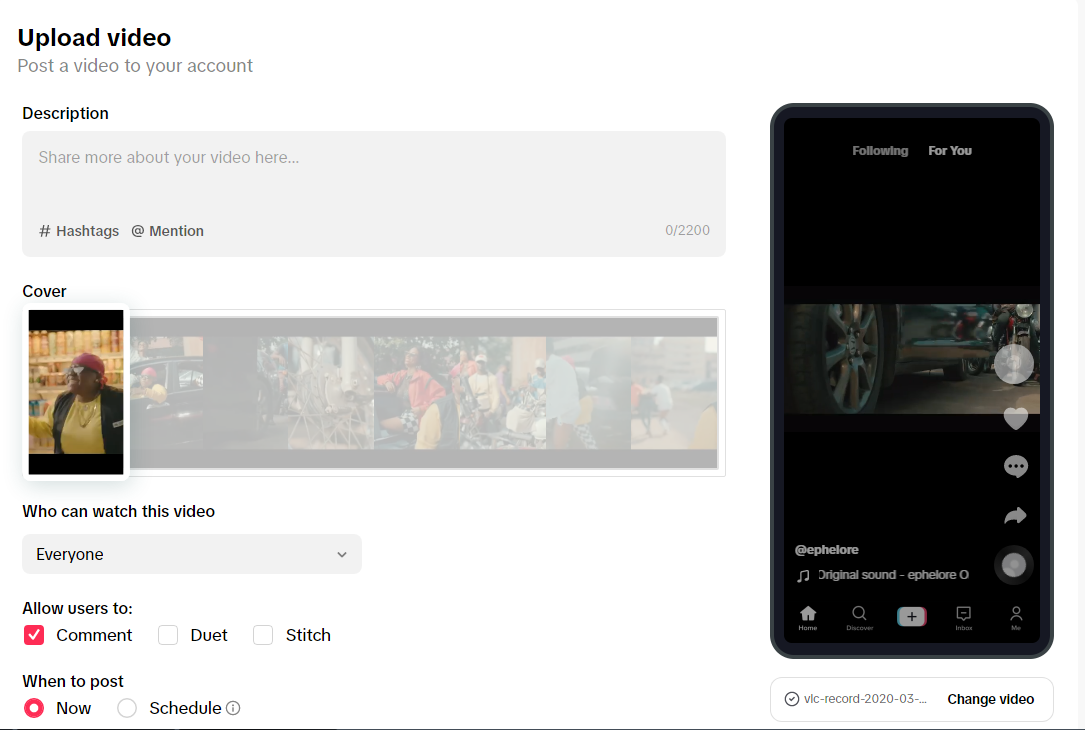Click the info icon next to Schedule
Viewport: 1085px width, 730px height.
coord(233,708)
